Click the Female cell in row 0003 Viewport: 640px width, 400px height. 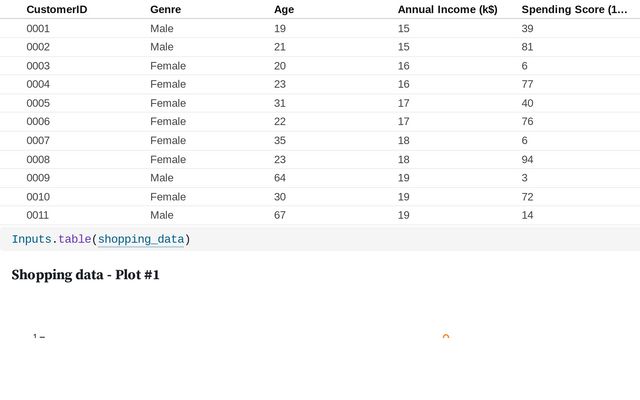(x=168, y=66)
